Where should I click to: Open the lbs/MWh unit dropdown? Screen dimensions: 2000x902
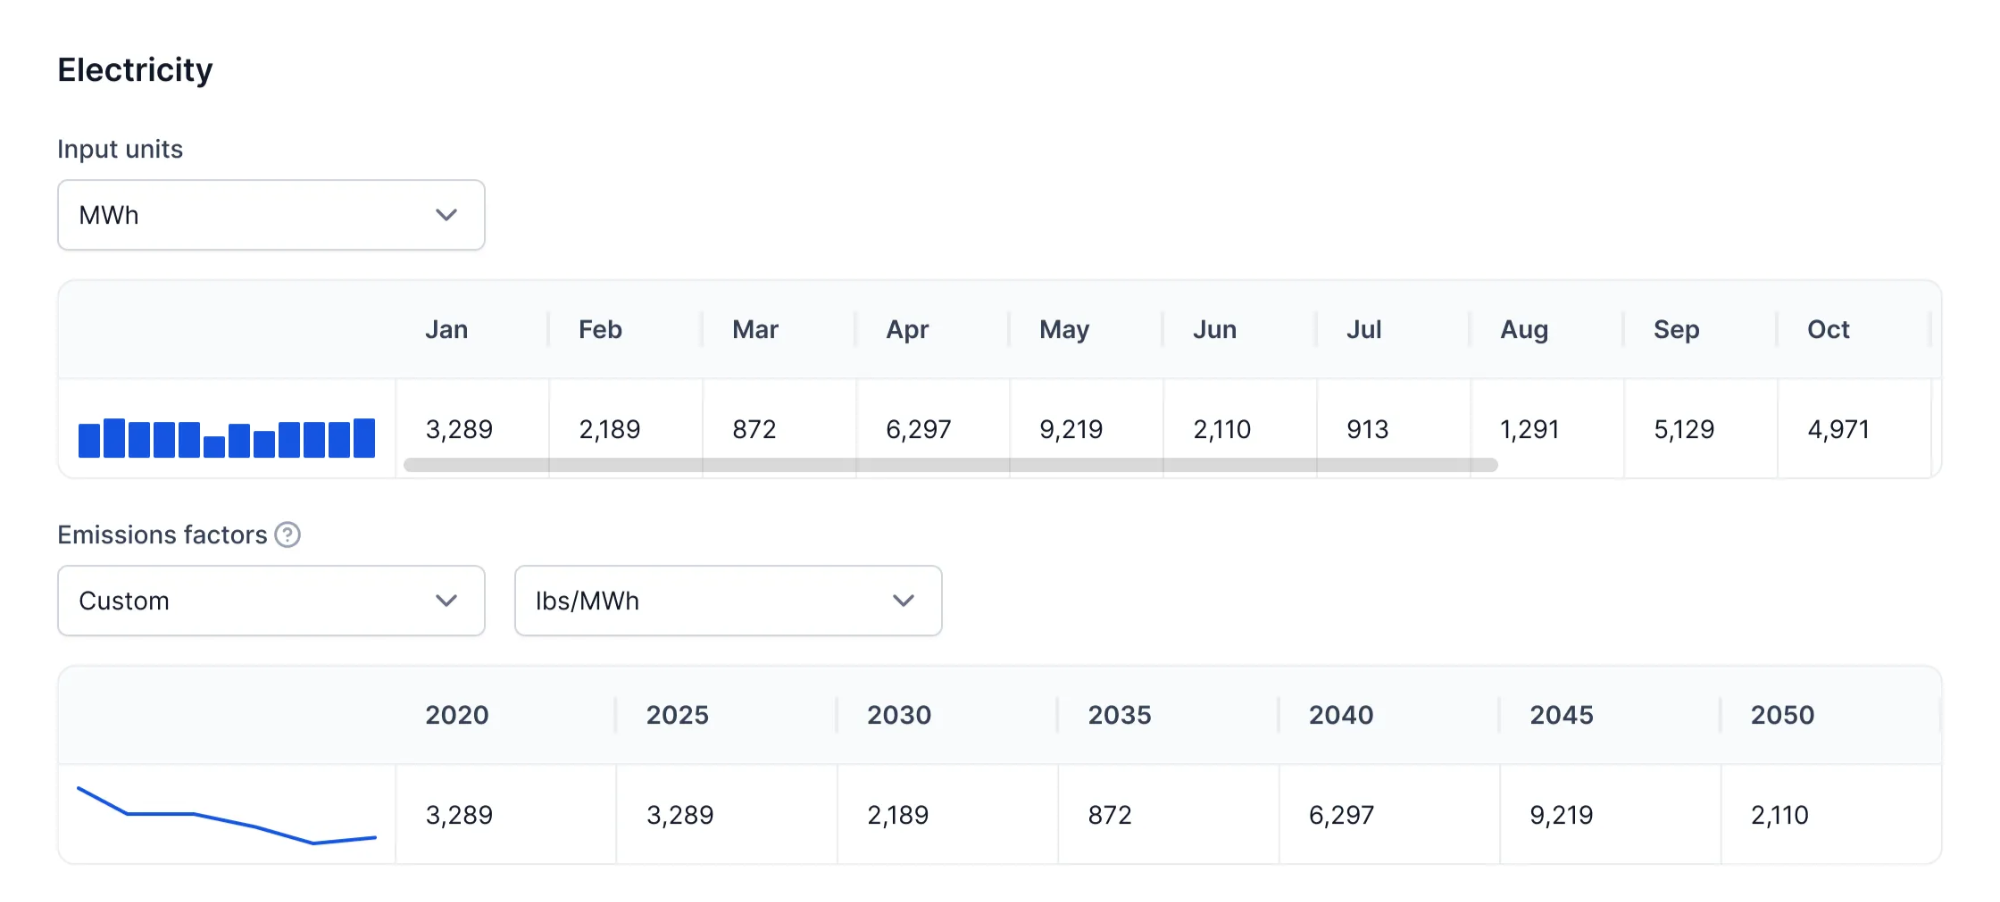728,601
